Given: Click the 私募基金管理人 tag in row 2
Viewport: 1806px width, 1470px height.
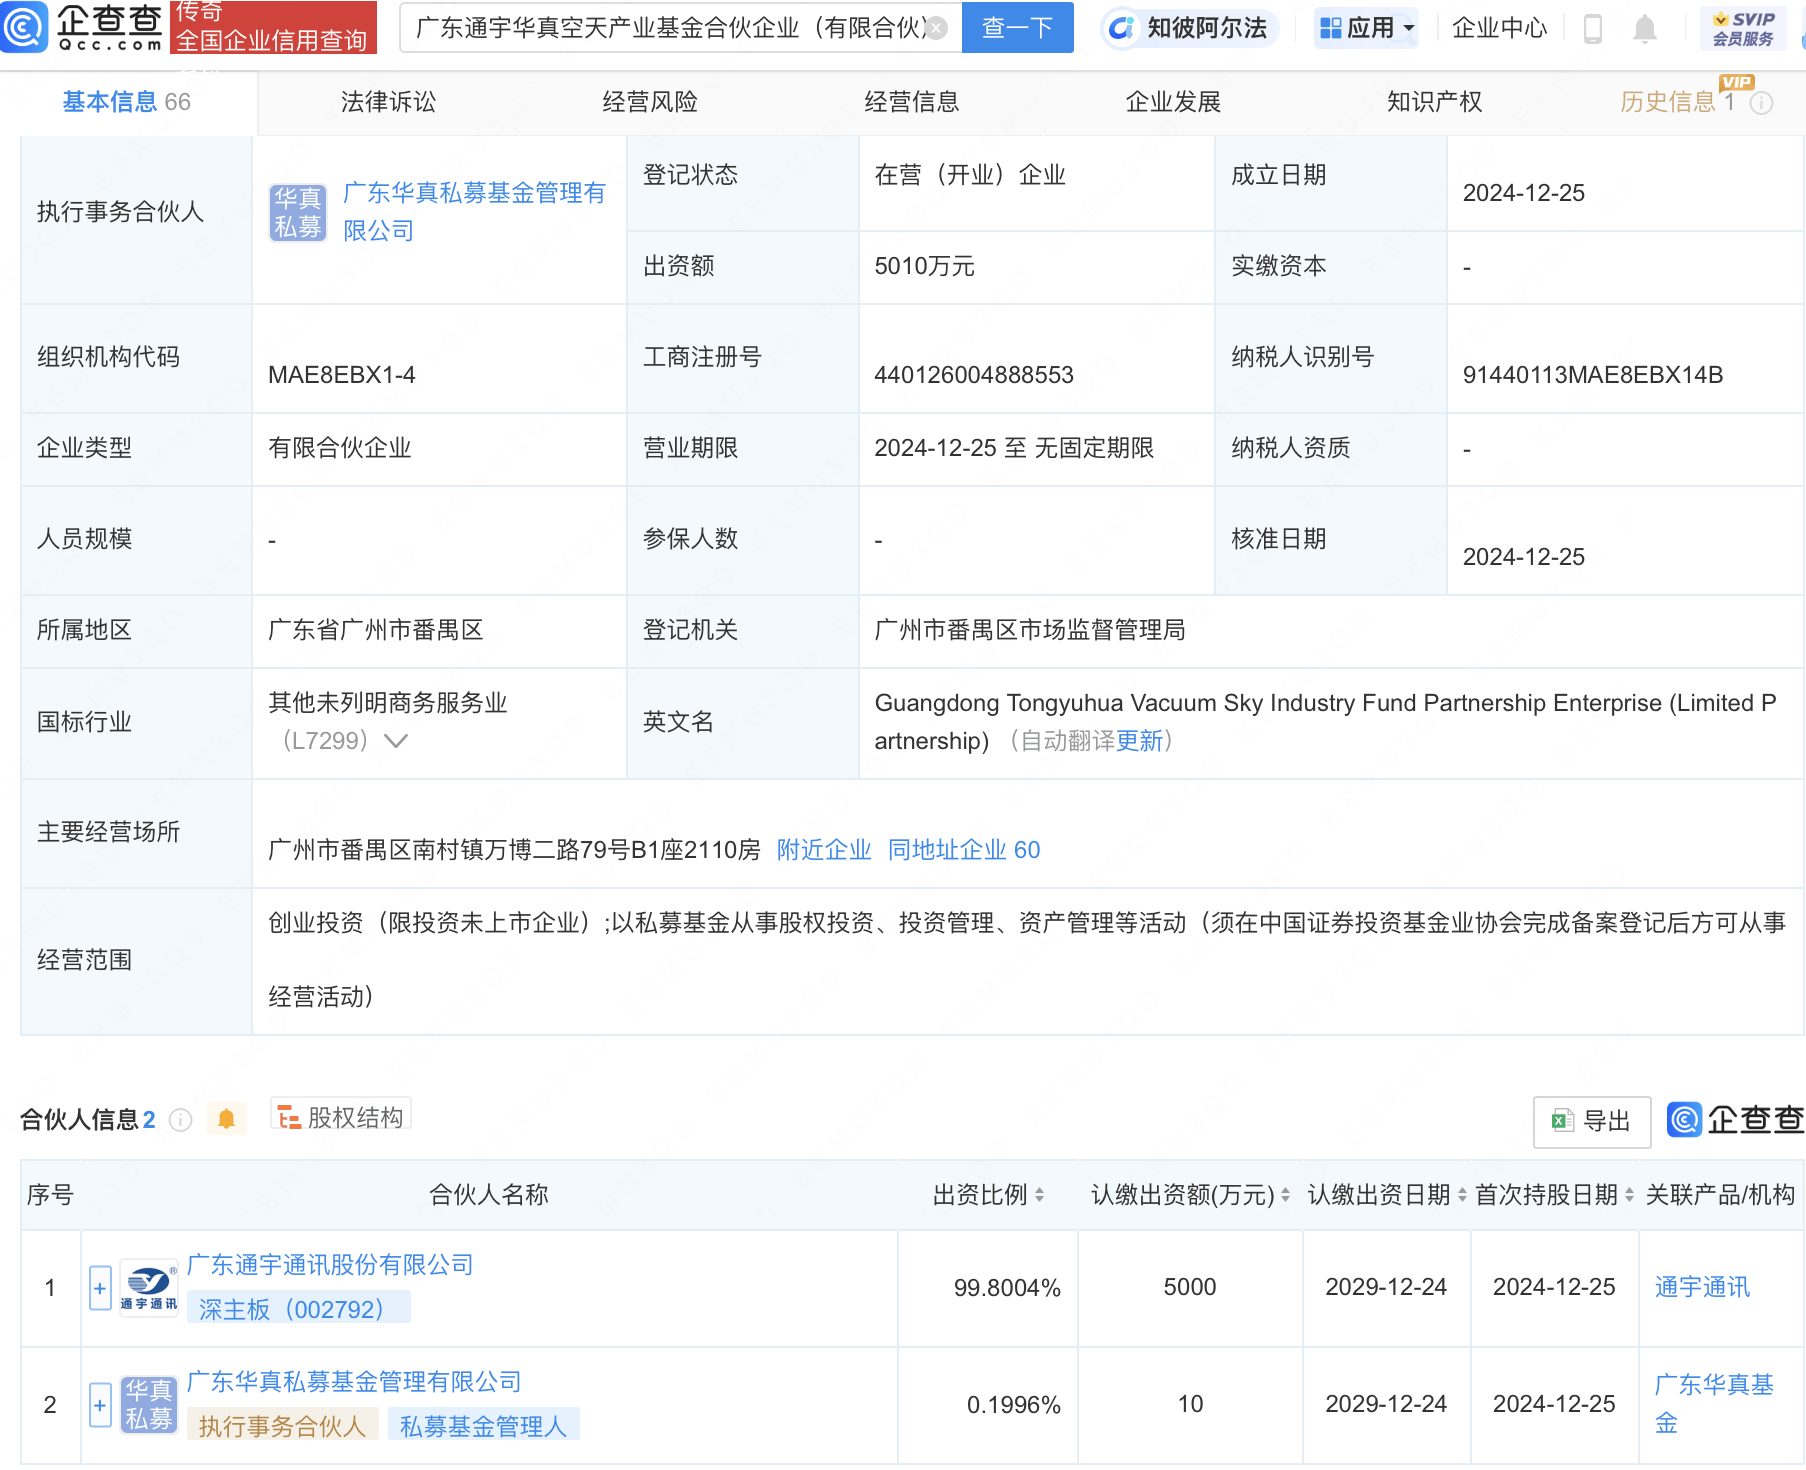Looking at the screenshot, I should click(484, 1425).
